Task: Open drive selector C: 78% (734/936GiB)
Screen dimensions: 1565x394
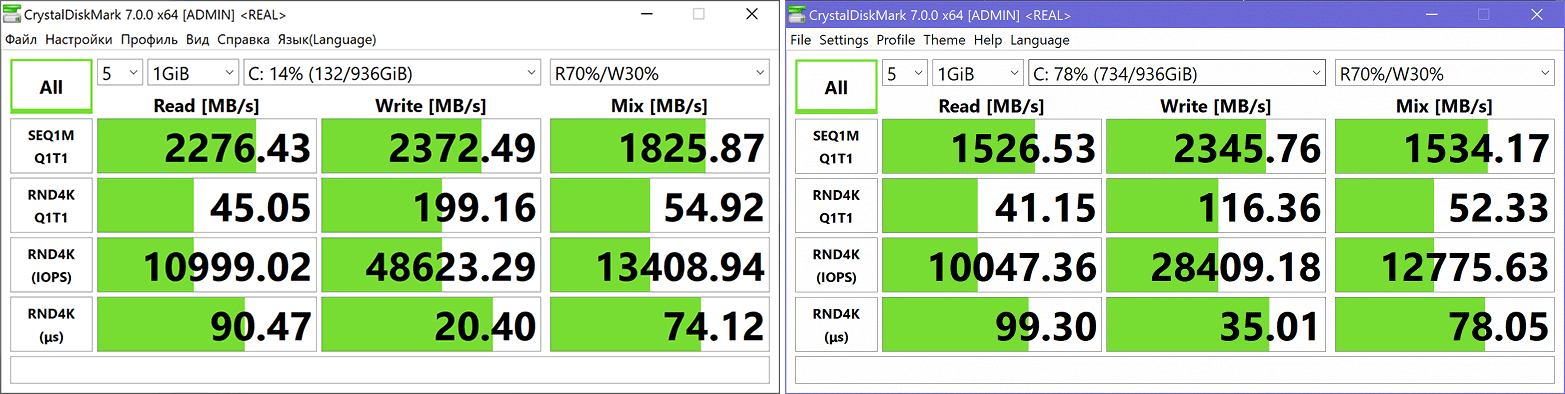Action: pyautogui.click(x=1177, y=73)
